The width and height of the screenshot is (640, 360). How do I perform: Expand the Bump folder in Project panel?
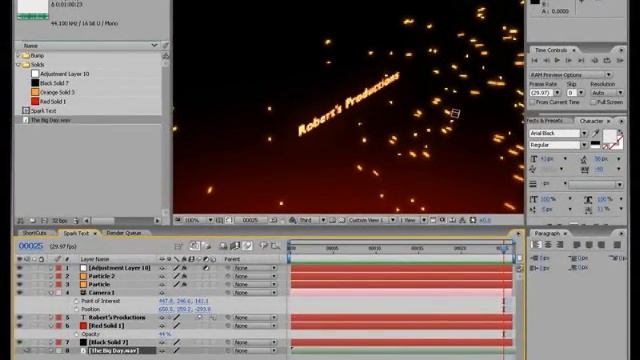tap(18, 55)
